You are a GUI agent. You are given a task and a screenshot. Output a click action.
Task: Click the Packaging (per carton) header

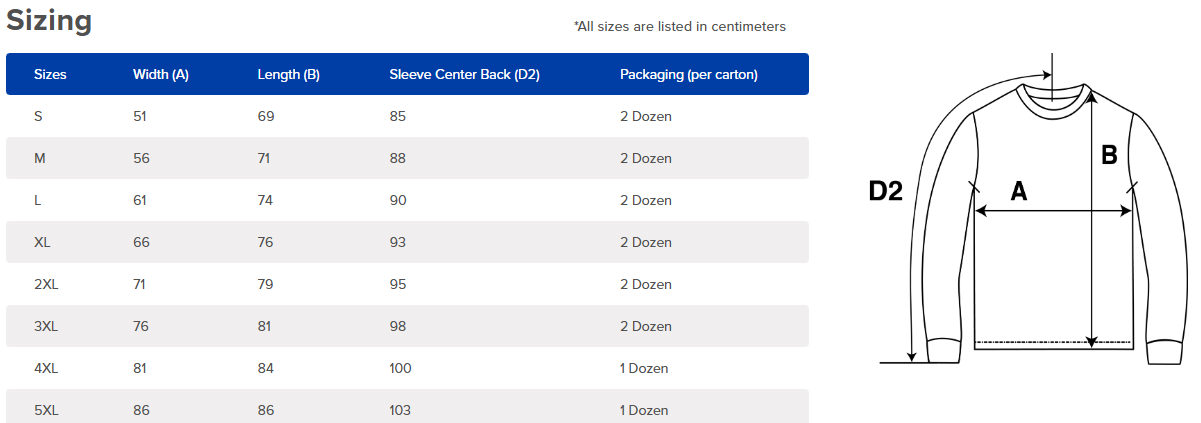[689, 75]
